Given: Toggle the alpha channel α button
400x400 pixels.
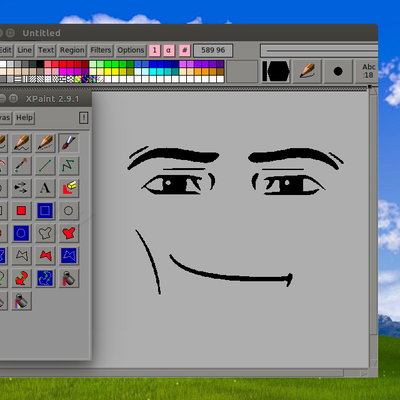Looking at the screenshot, I should click(169, 51).
